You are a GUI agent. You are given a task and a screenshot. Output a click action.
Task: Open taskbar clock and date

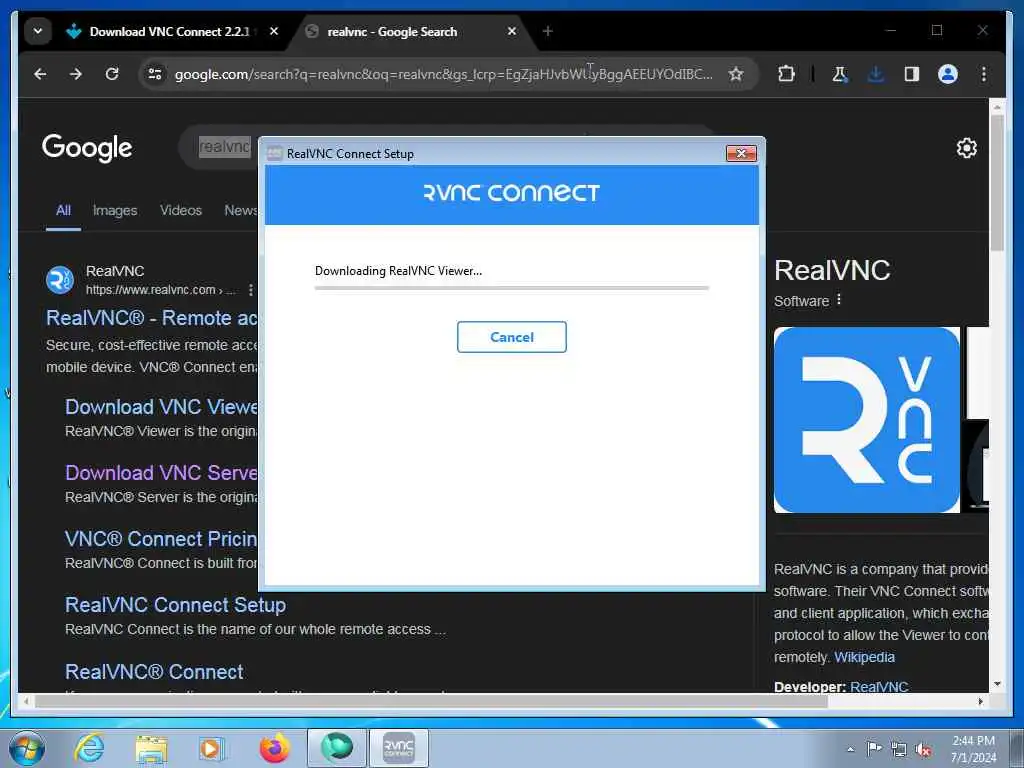[x=973, y=749]
